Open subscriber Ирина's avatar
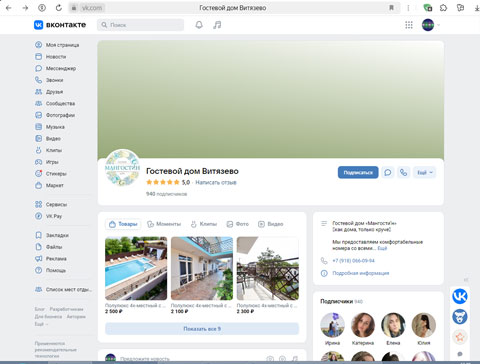The image size is (480, 364). click(332, 325)
